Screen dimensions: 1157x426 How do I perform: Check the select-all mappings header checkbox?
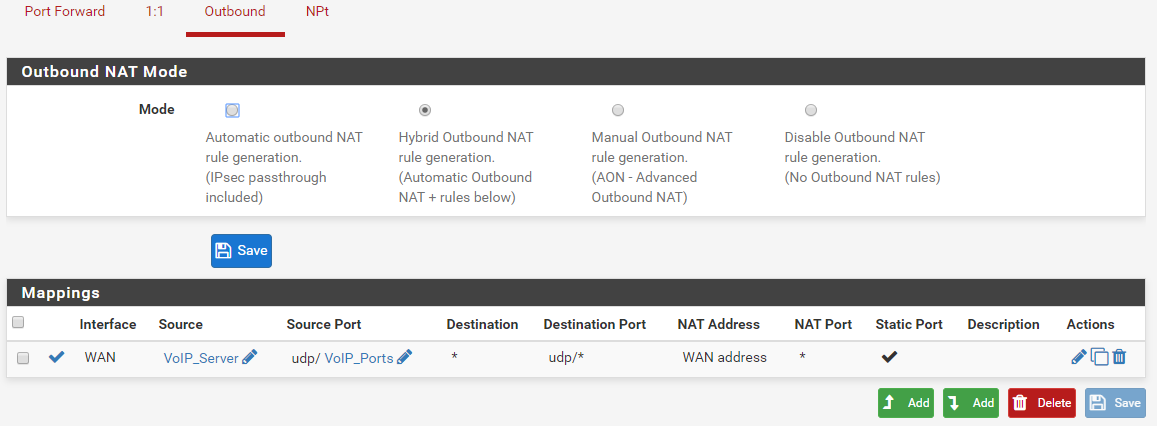17,323
